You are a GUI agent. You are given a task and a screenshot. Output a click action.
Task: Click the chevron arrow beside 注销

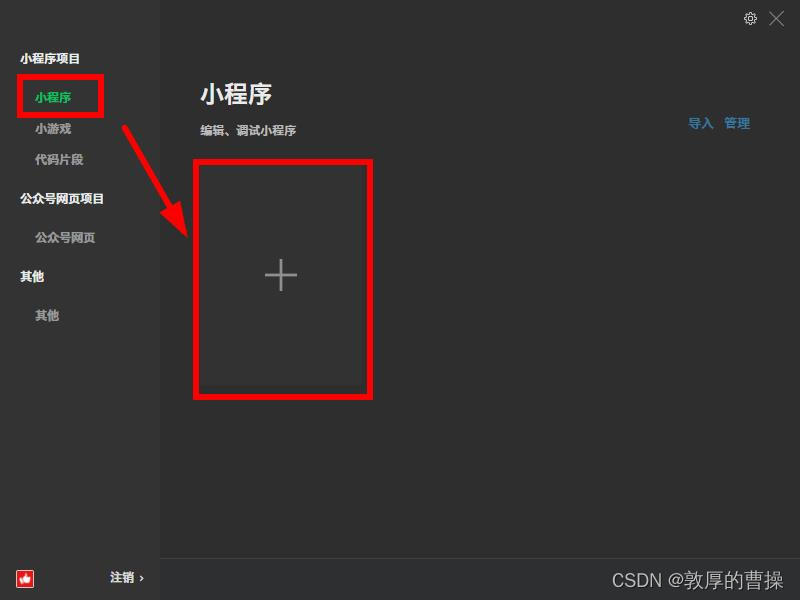(x=141, y=578)
